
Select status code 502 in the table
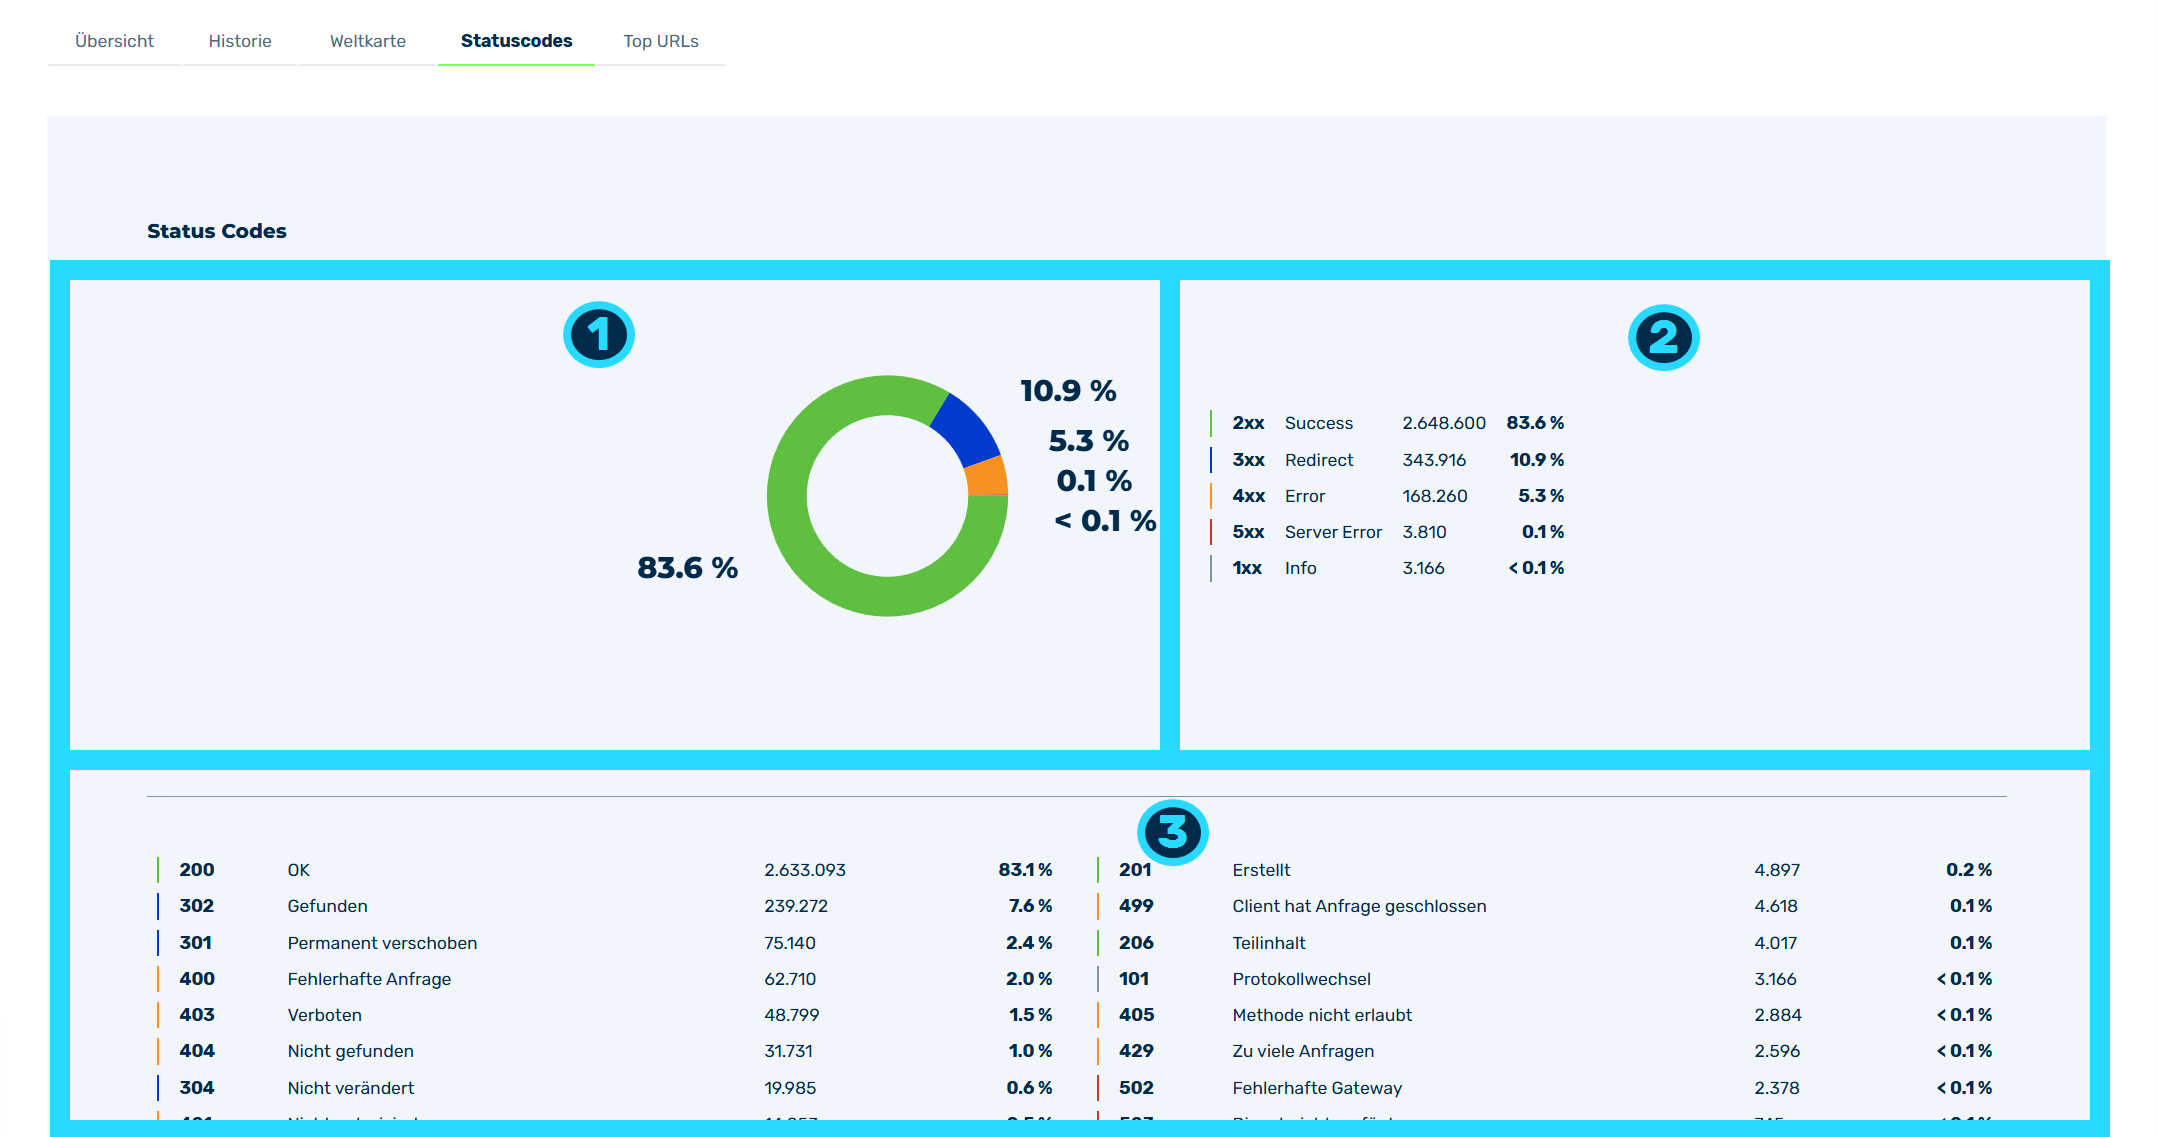pos(1136,1088)
